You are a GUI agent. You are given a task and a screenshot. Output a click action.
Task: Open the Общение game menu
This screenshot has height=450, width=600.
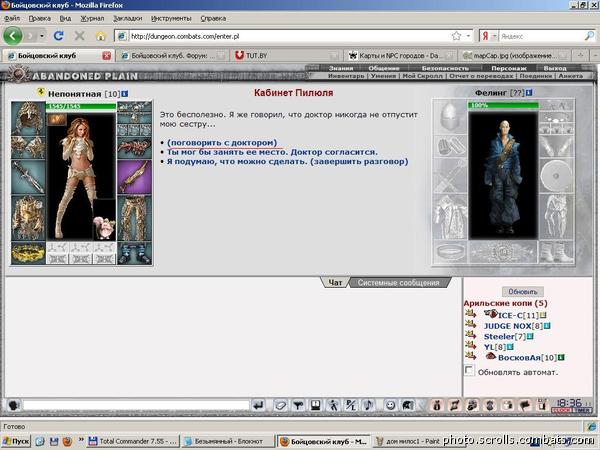click(384, 68)
